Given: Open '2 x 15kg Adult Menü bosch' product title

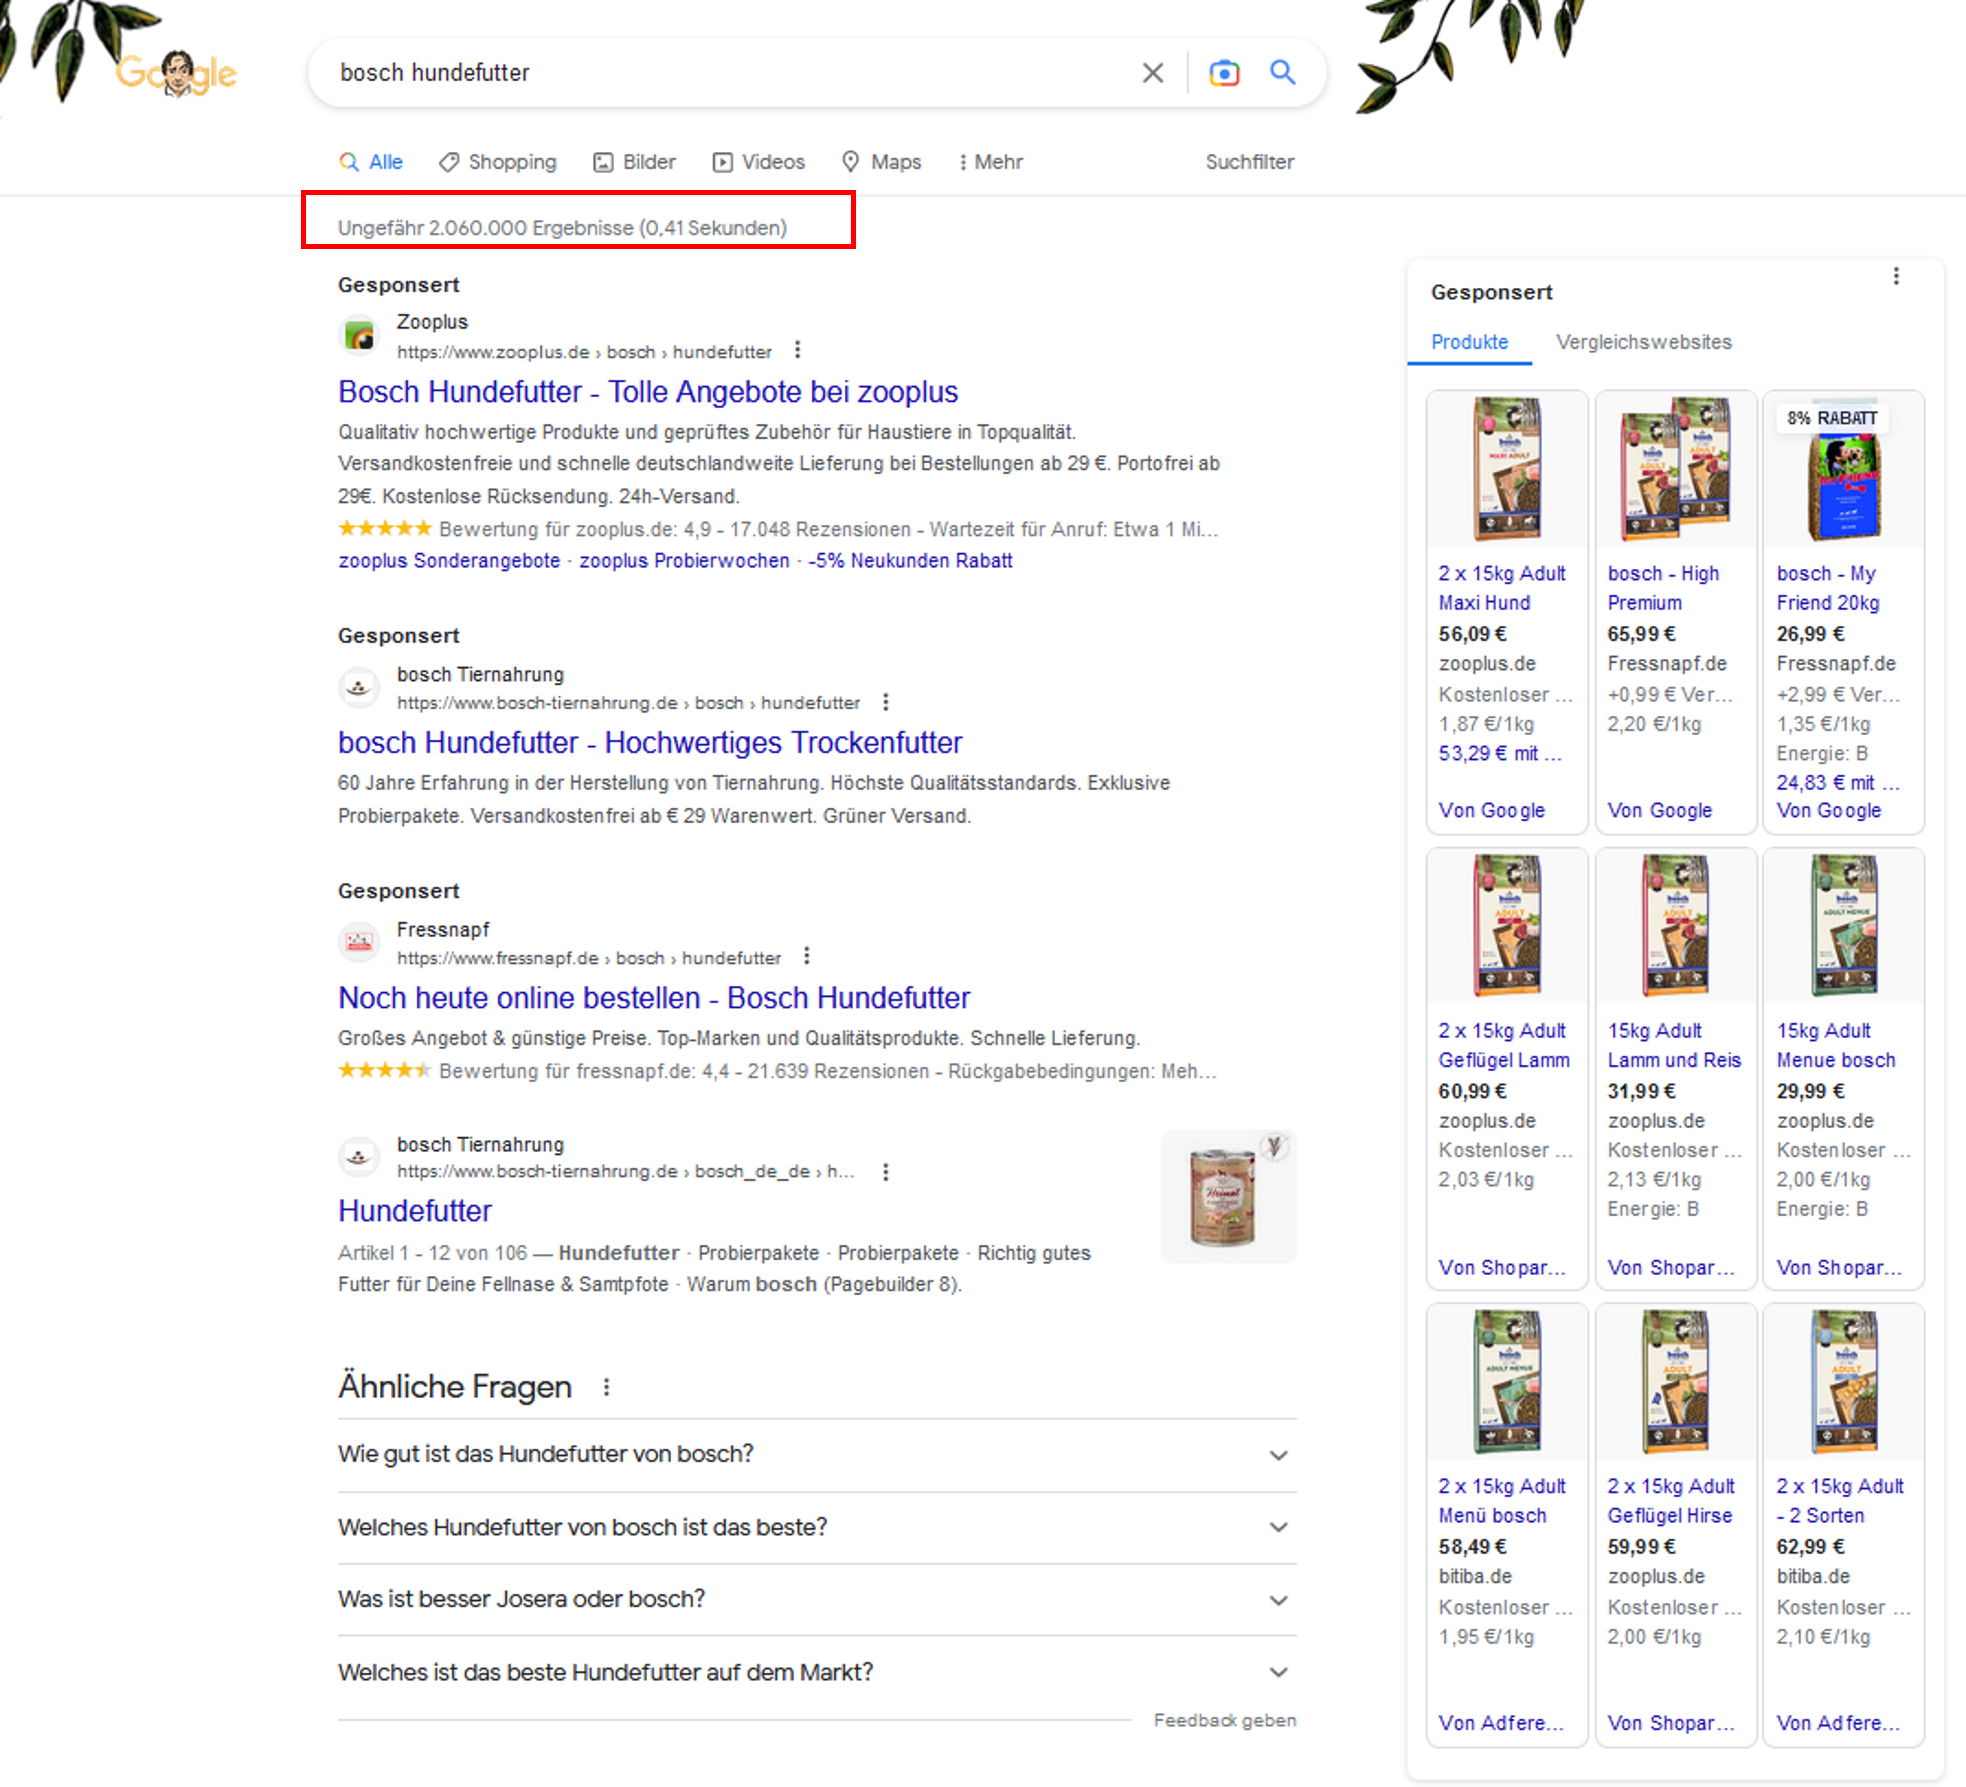Looking at the screenshot, I should (x=1502, y=1501).
